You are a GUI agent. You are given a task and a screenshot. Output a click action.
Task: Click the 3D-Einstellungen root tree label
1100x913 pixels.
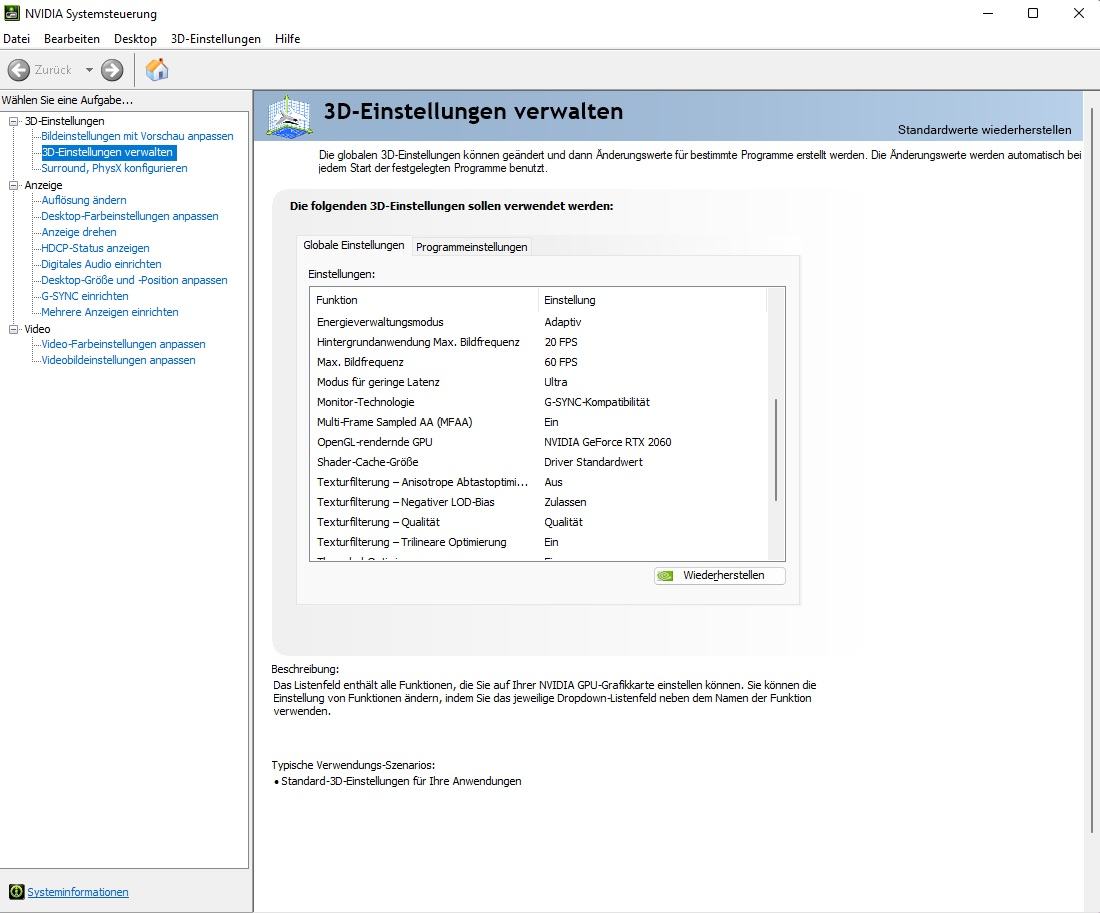(x=65, y=121)
